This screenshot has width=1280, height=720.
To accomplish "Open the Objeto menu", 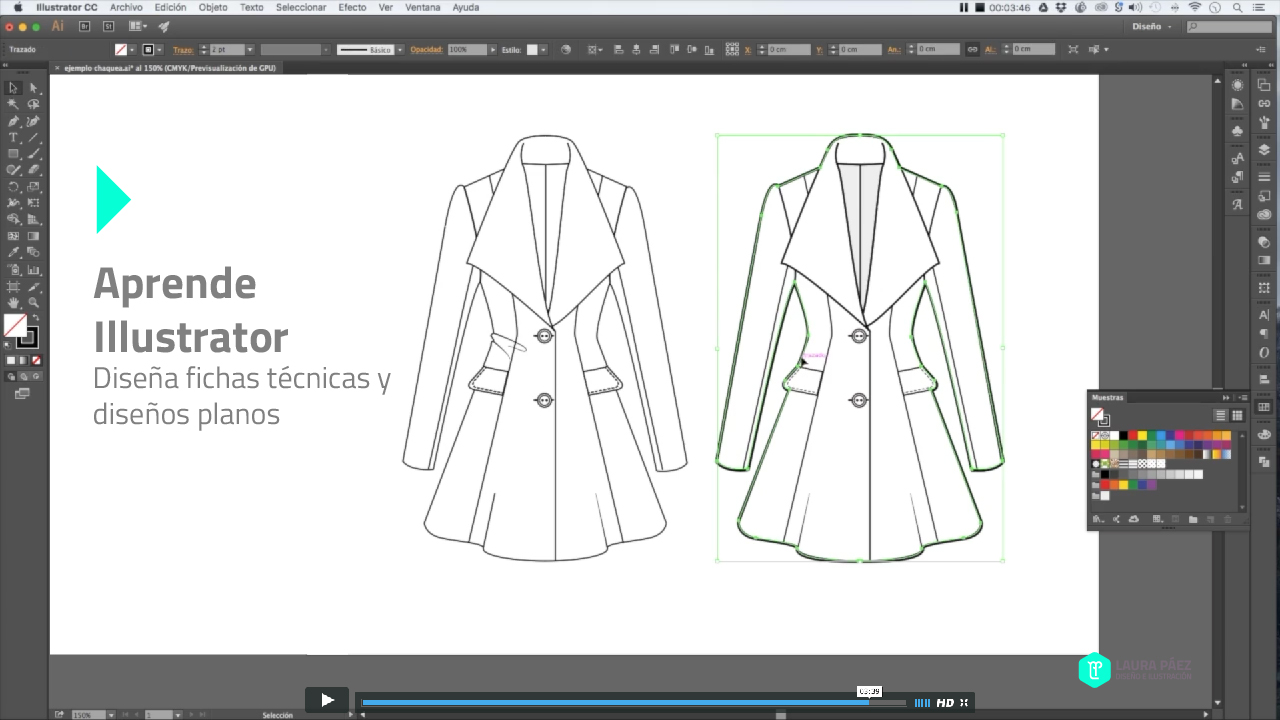I will click(212, 7).
